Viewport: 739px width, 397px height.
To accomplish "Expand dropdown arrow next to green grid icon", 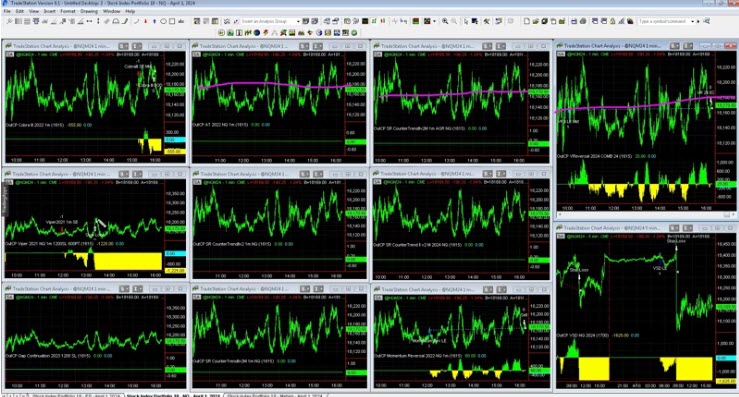I will click(434, 21).
